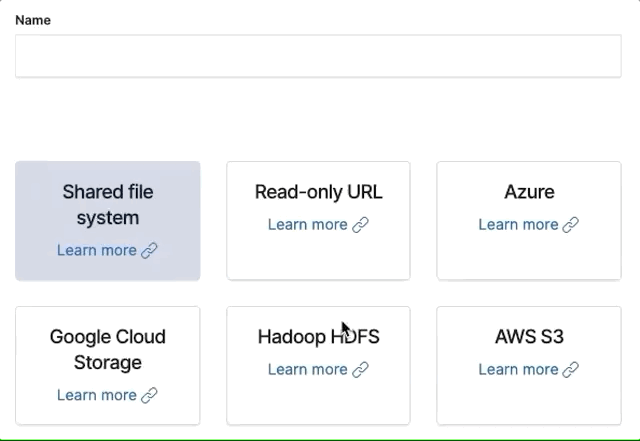Select Azure as the repository type
This screenshot has width=640, height=441.
coord(529,192)
